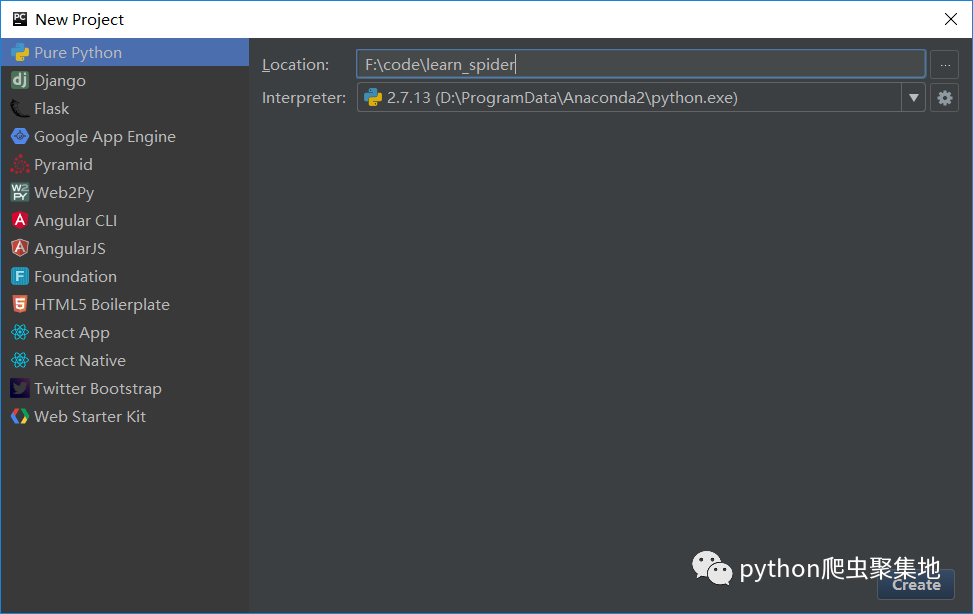973x614 pixels.
Task: Click the HTML5 Boilerplate icon
Action: click(x=20, y=304)
